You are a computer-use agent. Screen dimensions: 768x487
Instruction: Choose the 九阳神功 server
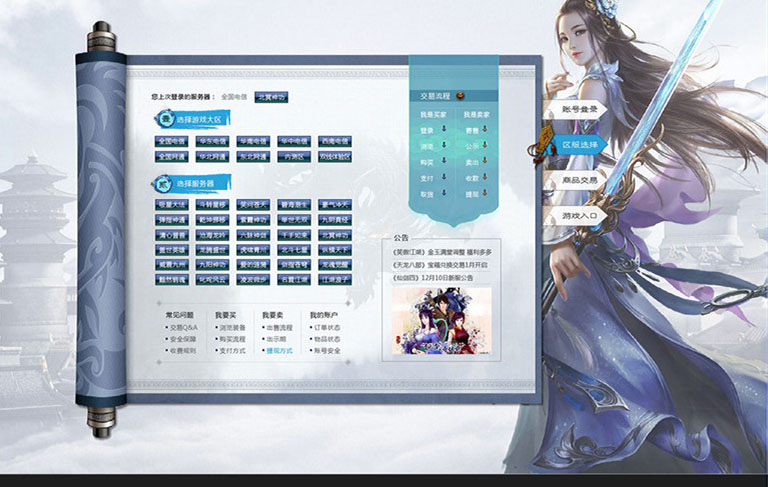pyautogui.click(x=213, y=266)
